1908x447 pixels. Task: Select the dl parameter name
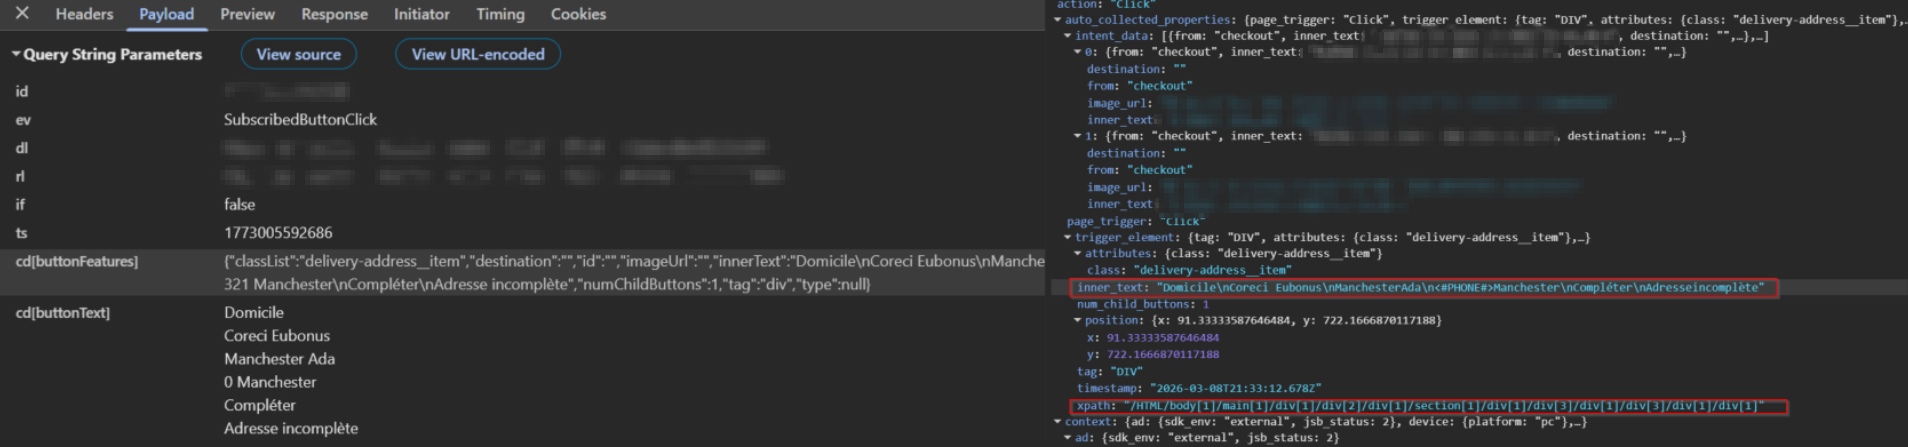[x=22, y=148]
